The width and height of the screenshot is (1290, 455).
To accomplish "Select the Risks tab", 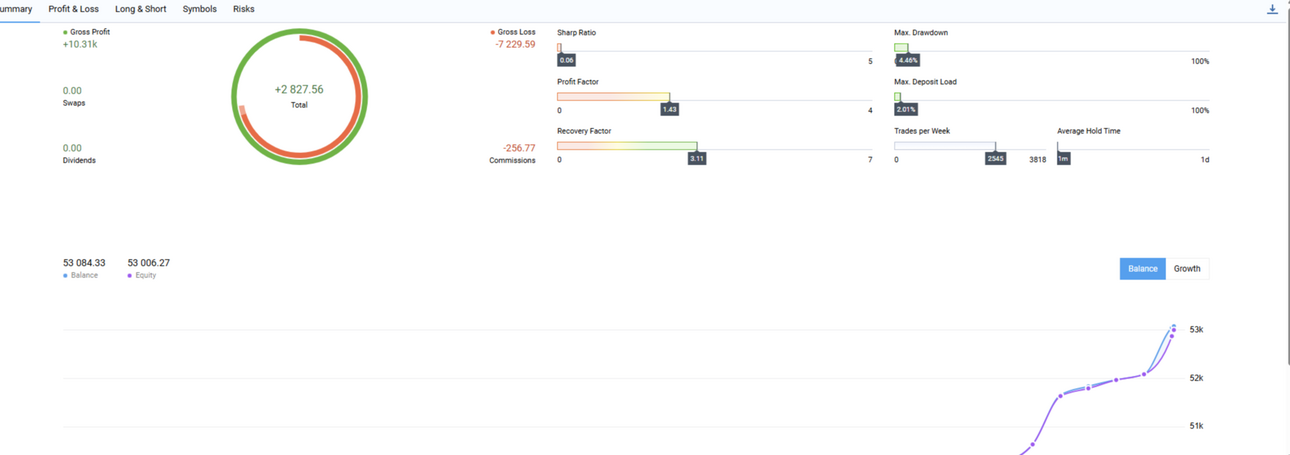I will point(244,9).
